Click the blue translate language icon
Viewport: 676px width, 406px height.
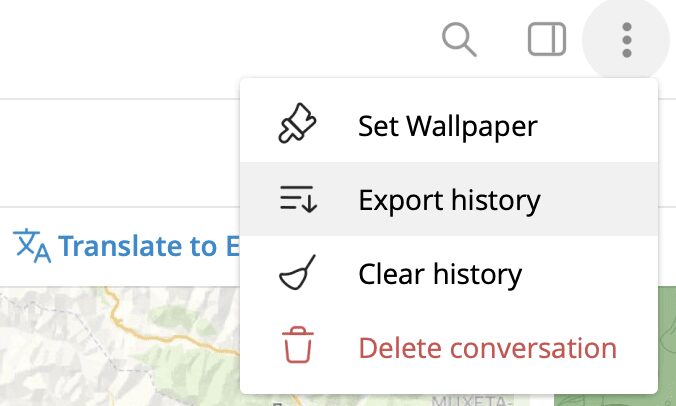32,245
